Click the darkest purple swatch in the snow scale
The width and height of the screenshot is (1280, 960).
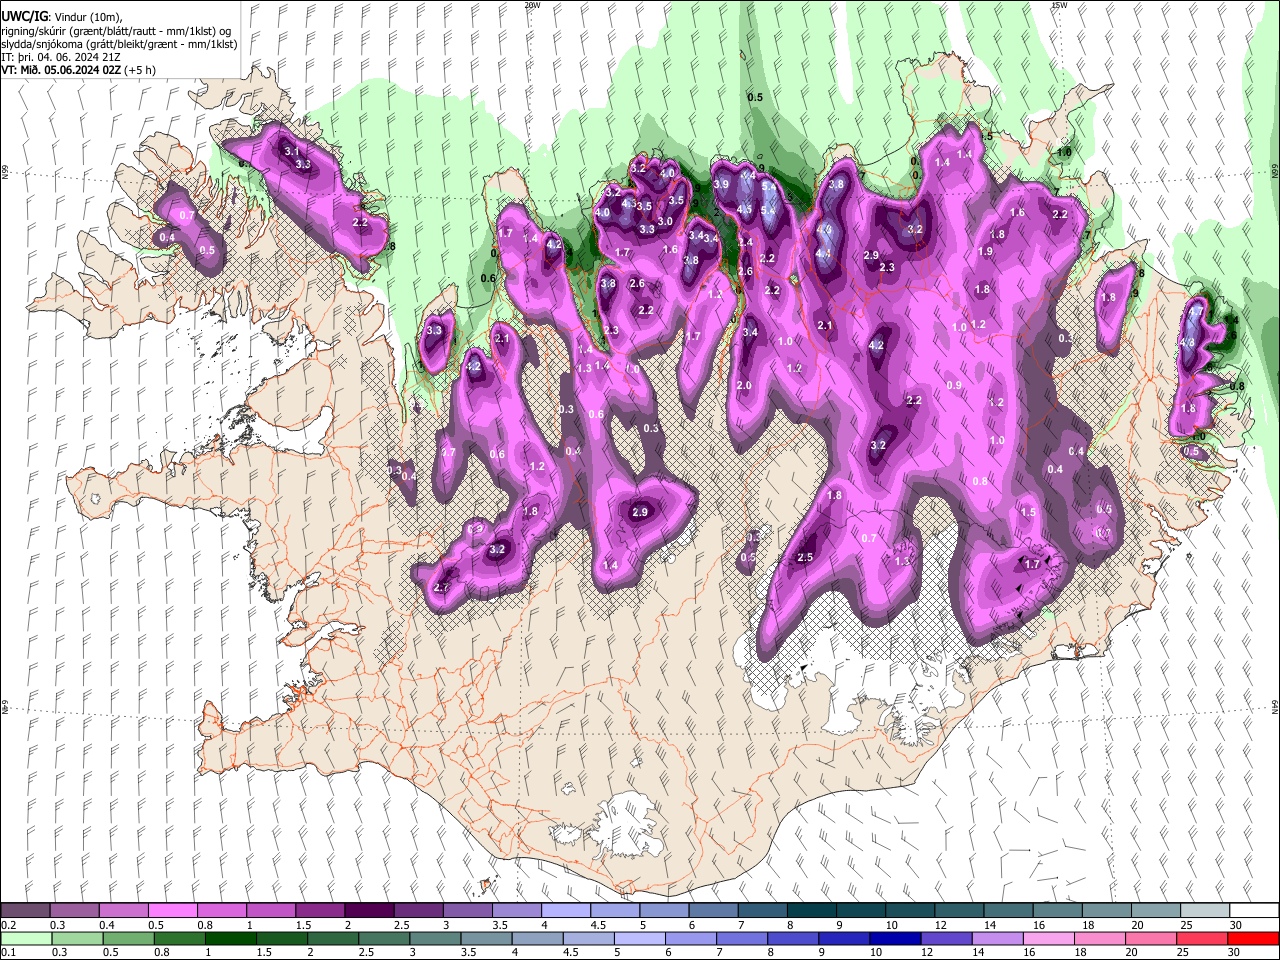pos(369,911)
